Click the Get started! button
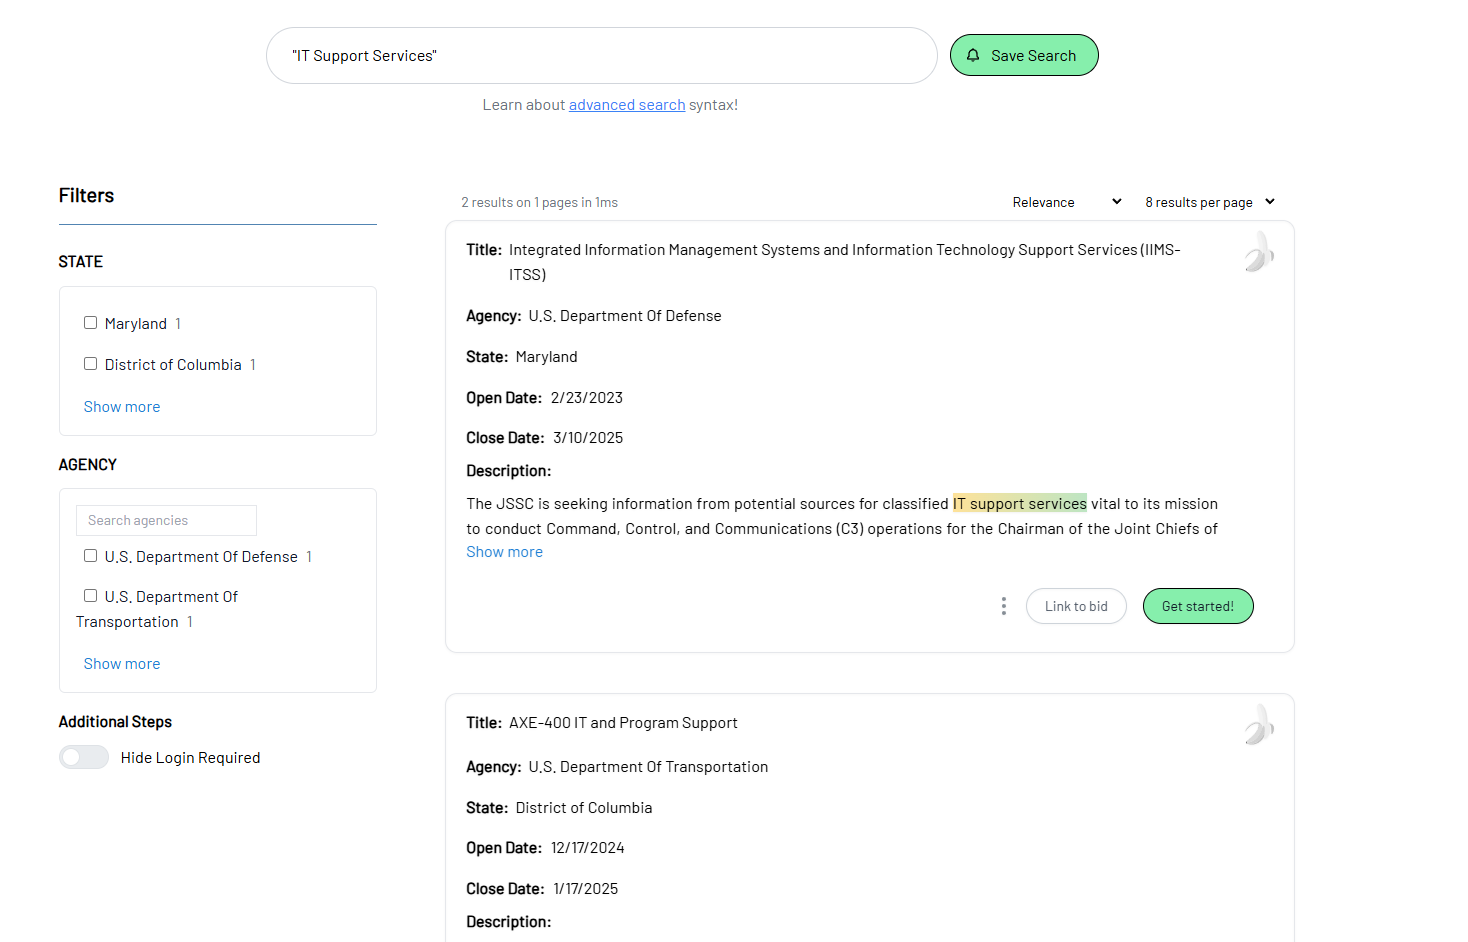Image resolution: width=1468 pixels, height=942 pixels. (x=1198, y=606)
